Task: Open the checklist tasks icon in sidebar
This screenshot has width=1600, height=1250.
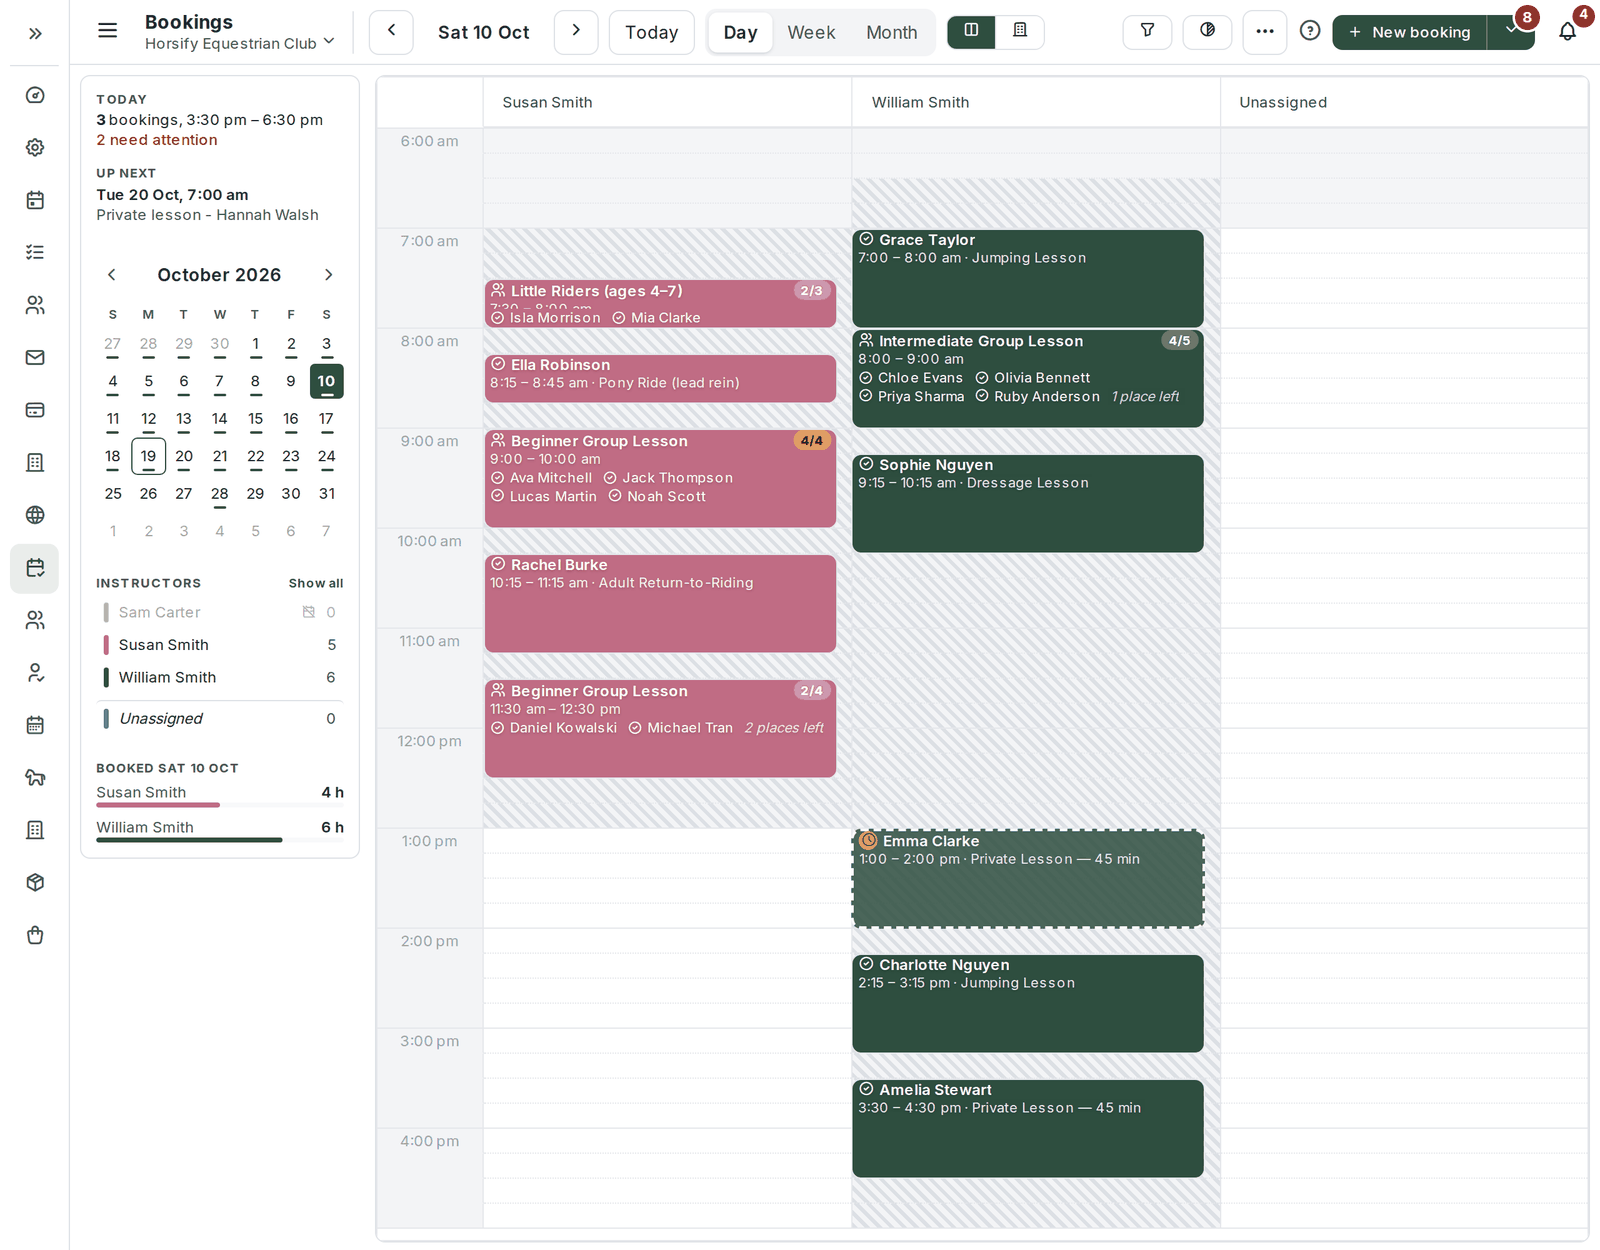Action: click(35, 252)
